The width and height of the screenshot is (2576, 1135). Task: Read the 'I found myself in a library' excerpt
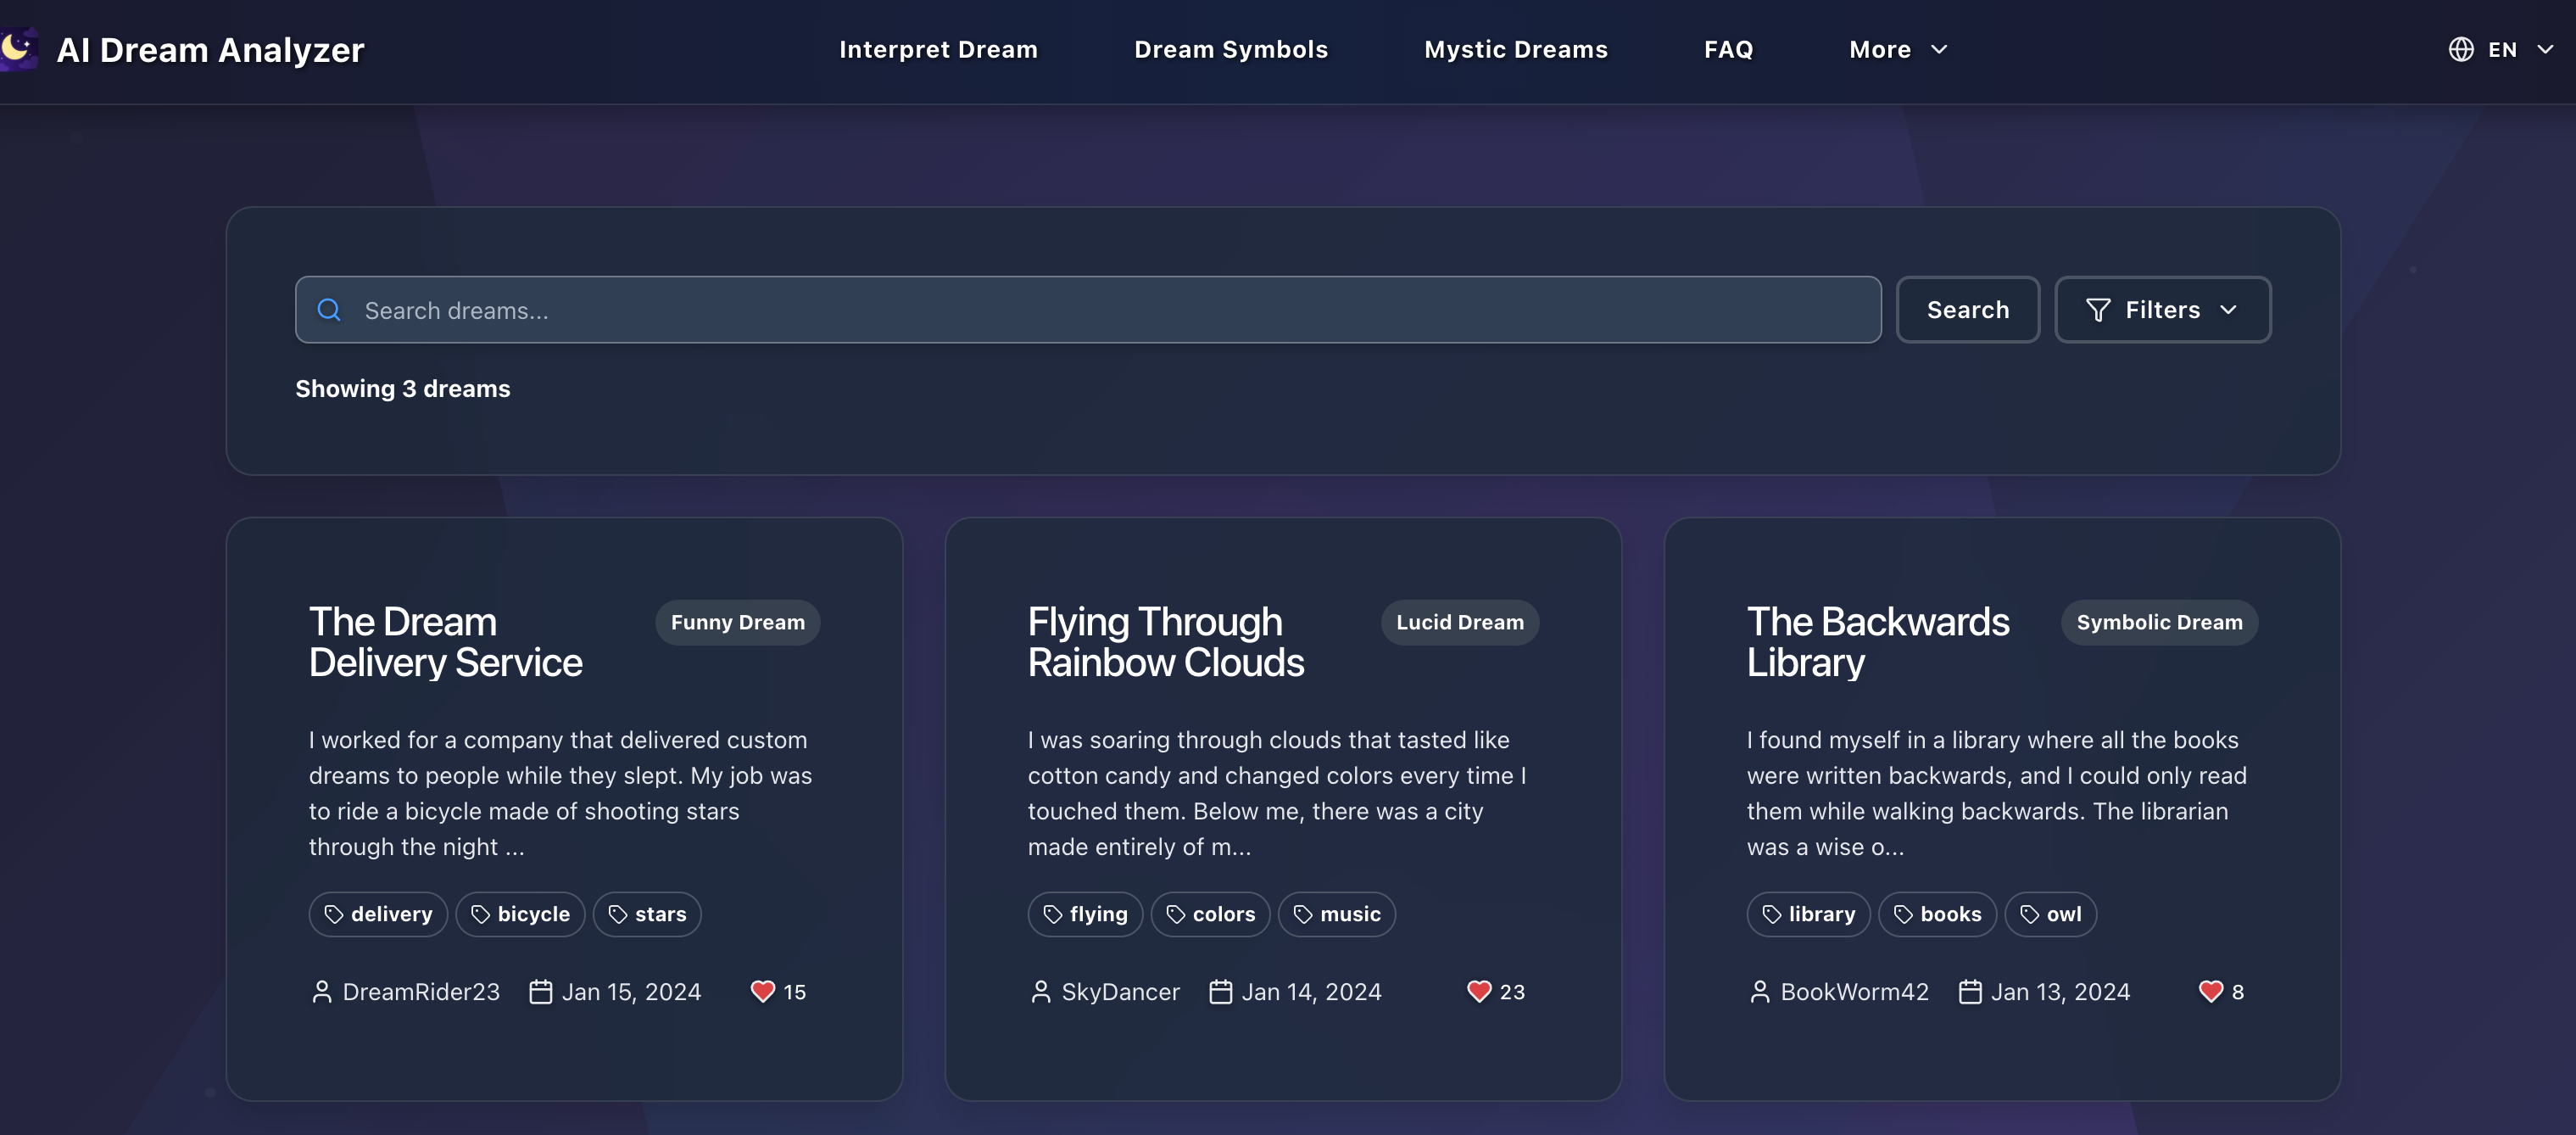(1997, 793)
